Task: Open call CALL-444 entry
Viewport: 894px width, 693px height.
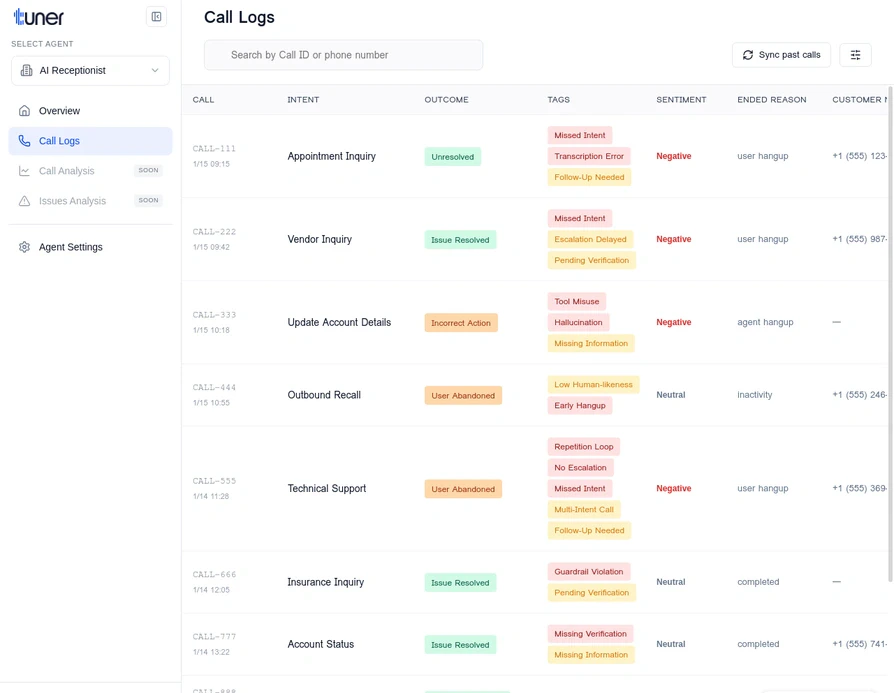Action: (x=214, y=387)
